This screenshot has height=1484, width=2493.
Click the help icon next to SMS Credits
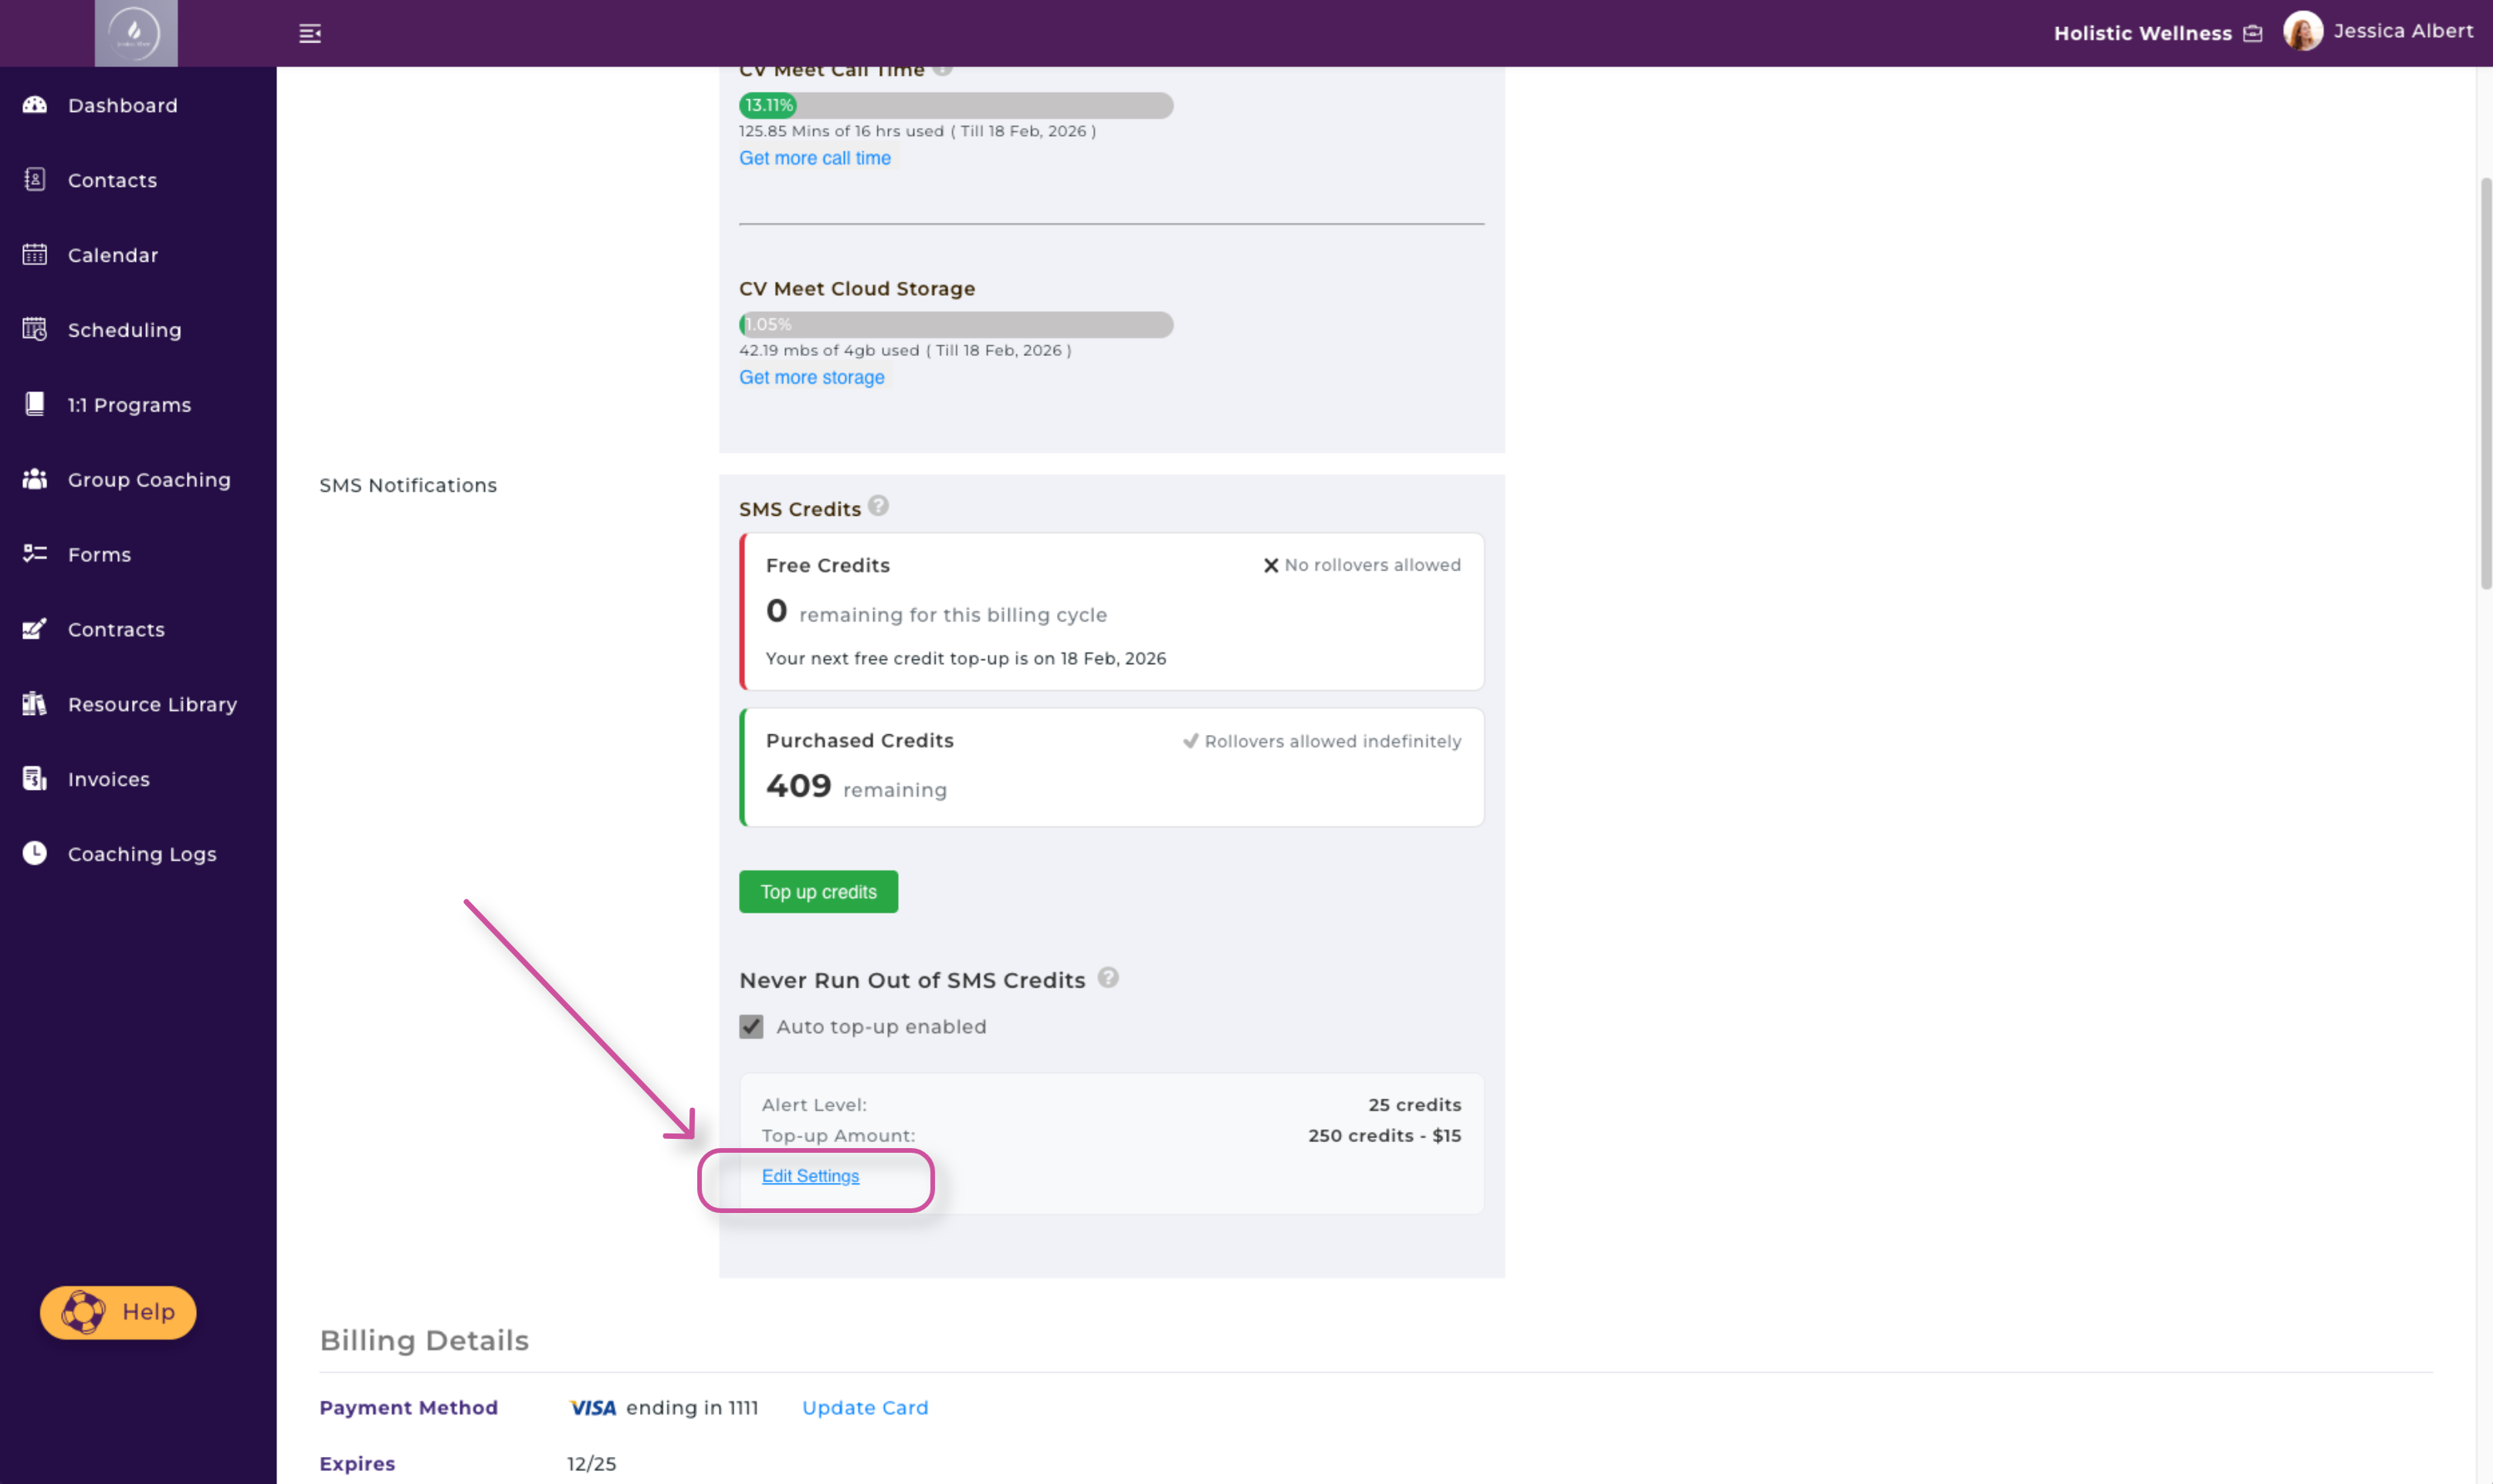click(x=878, y=506)
